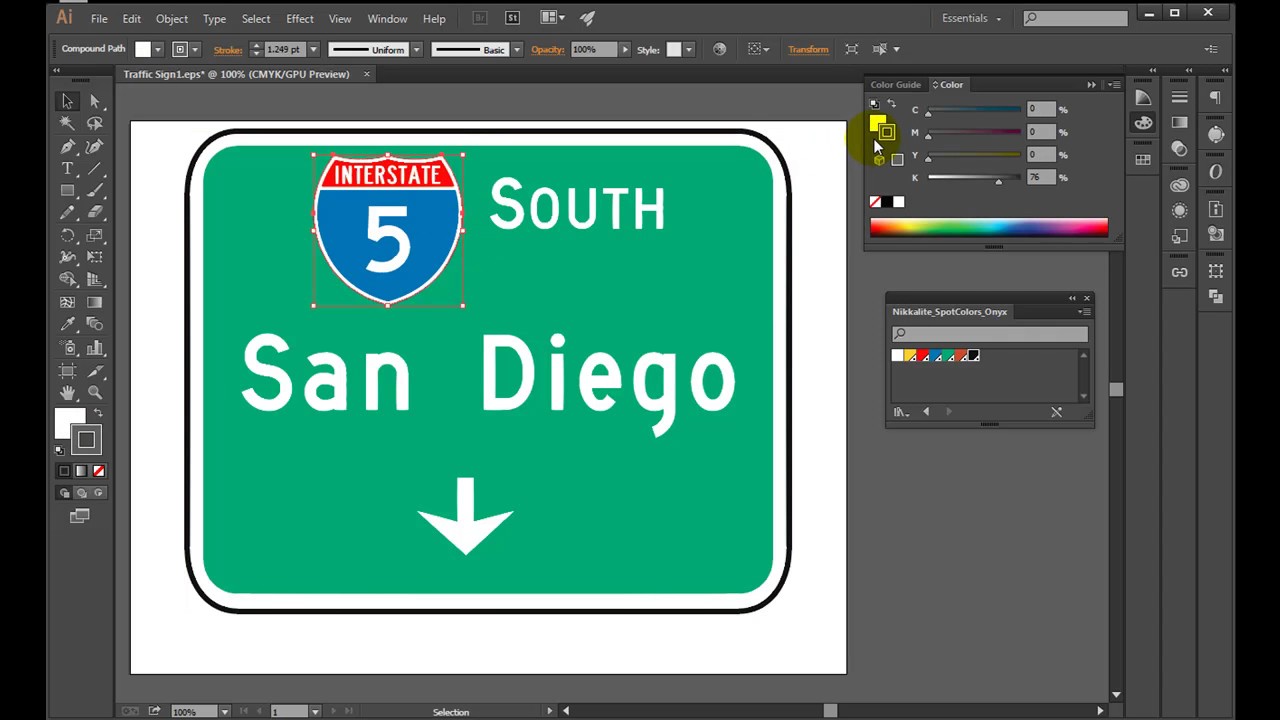This screenshot has width=1280, height=720.
Task: Click the Recolor Artwork wheel icon
Action: [x=719, y=49]
